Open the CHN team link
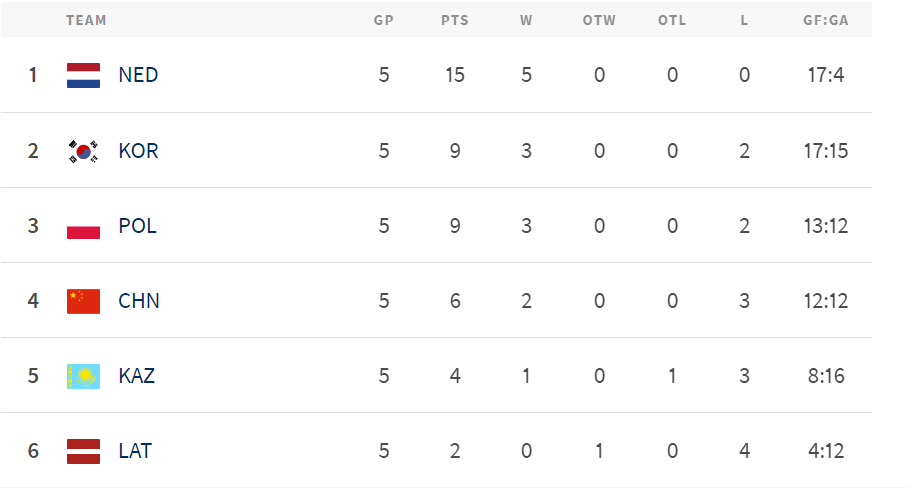 139,301
